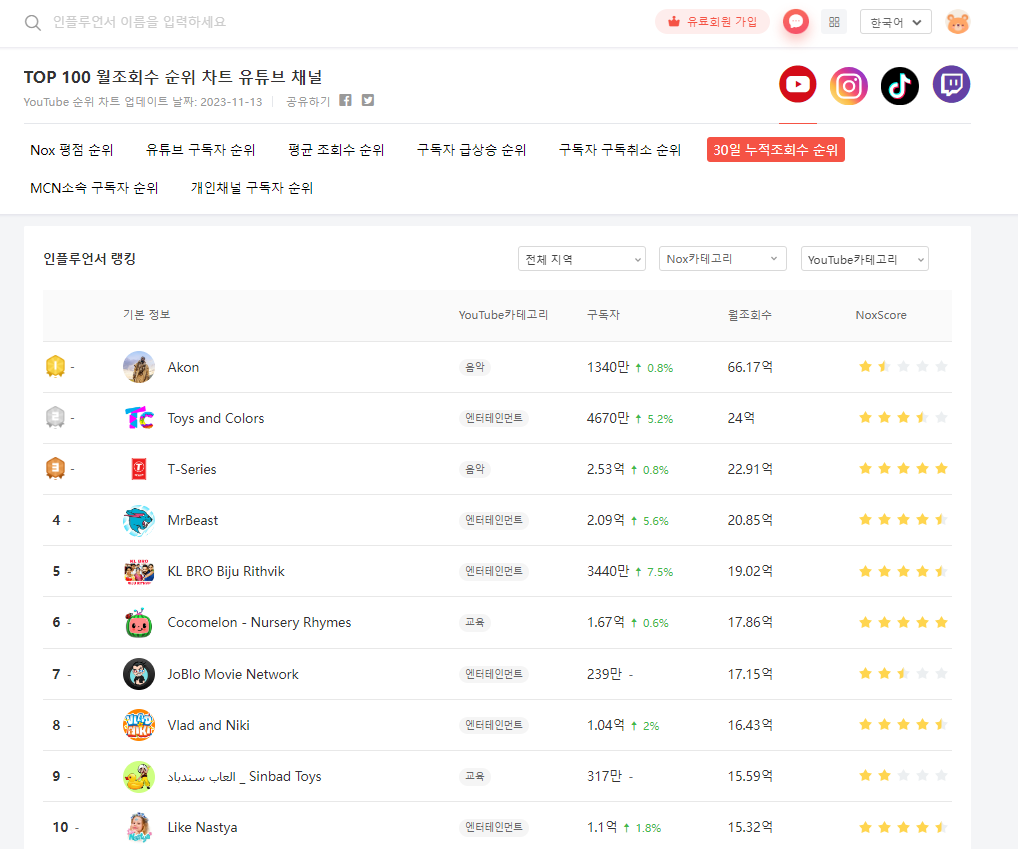Open the Like Nastya channel link

coord(202,828)
